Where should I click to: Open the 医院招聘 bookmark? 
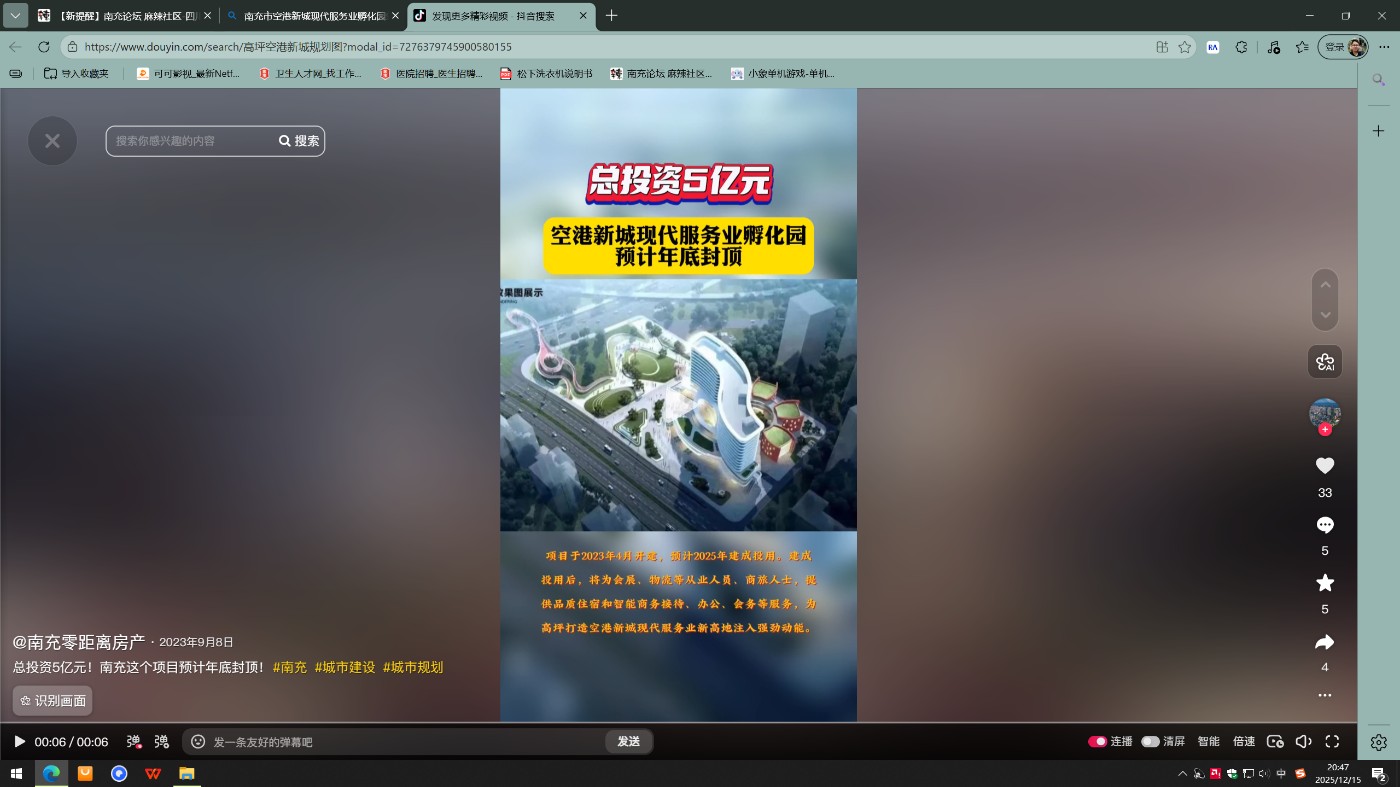[x=431, y=74]
